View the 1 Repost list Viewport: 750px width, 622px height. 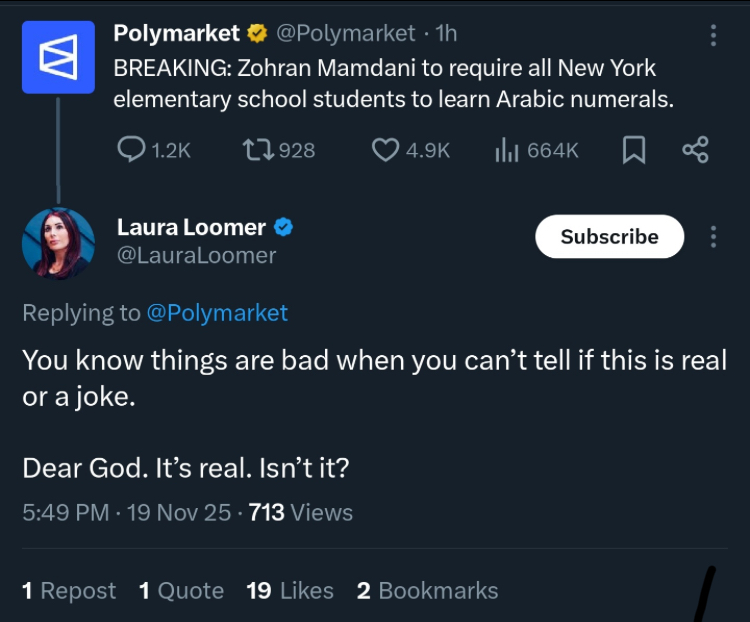(69, 591)
